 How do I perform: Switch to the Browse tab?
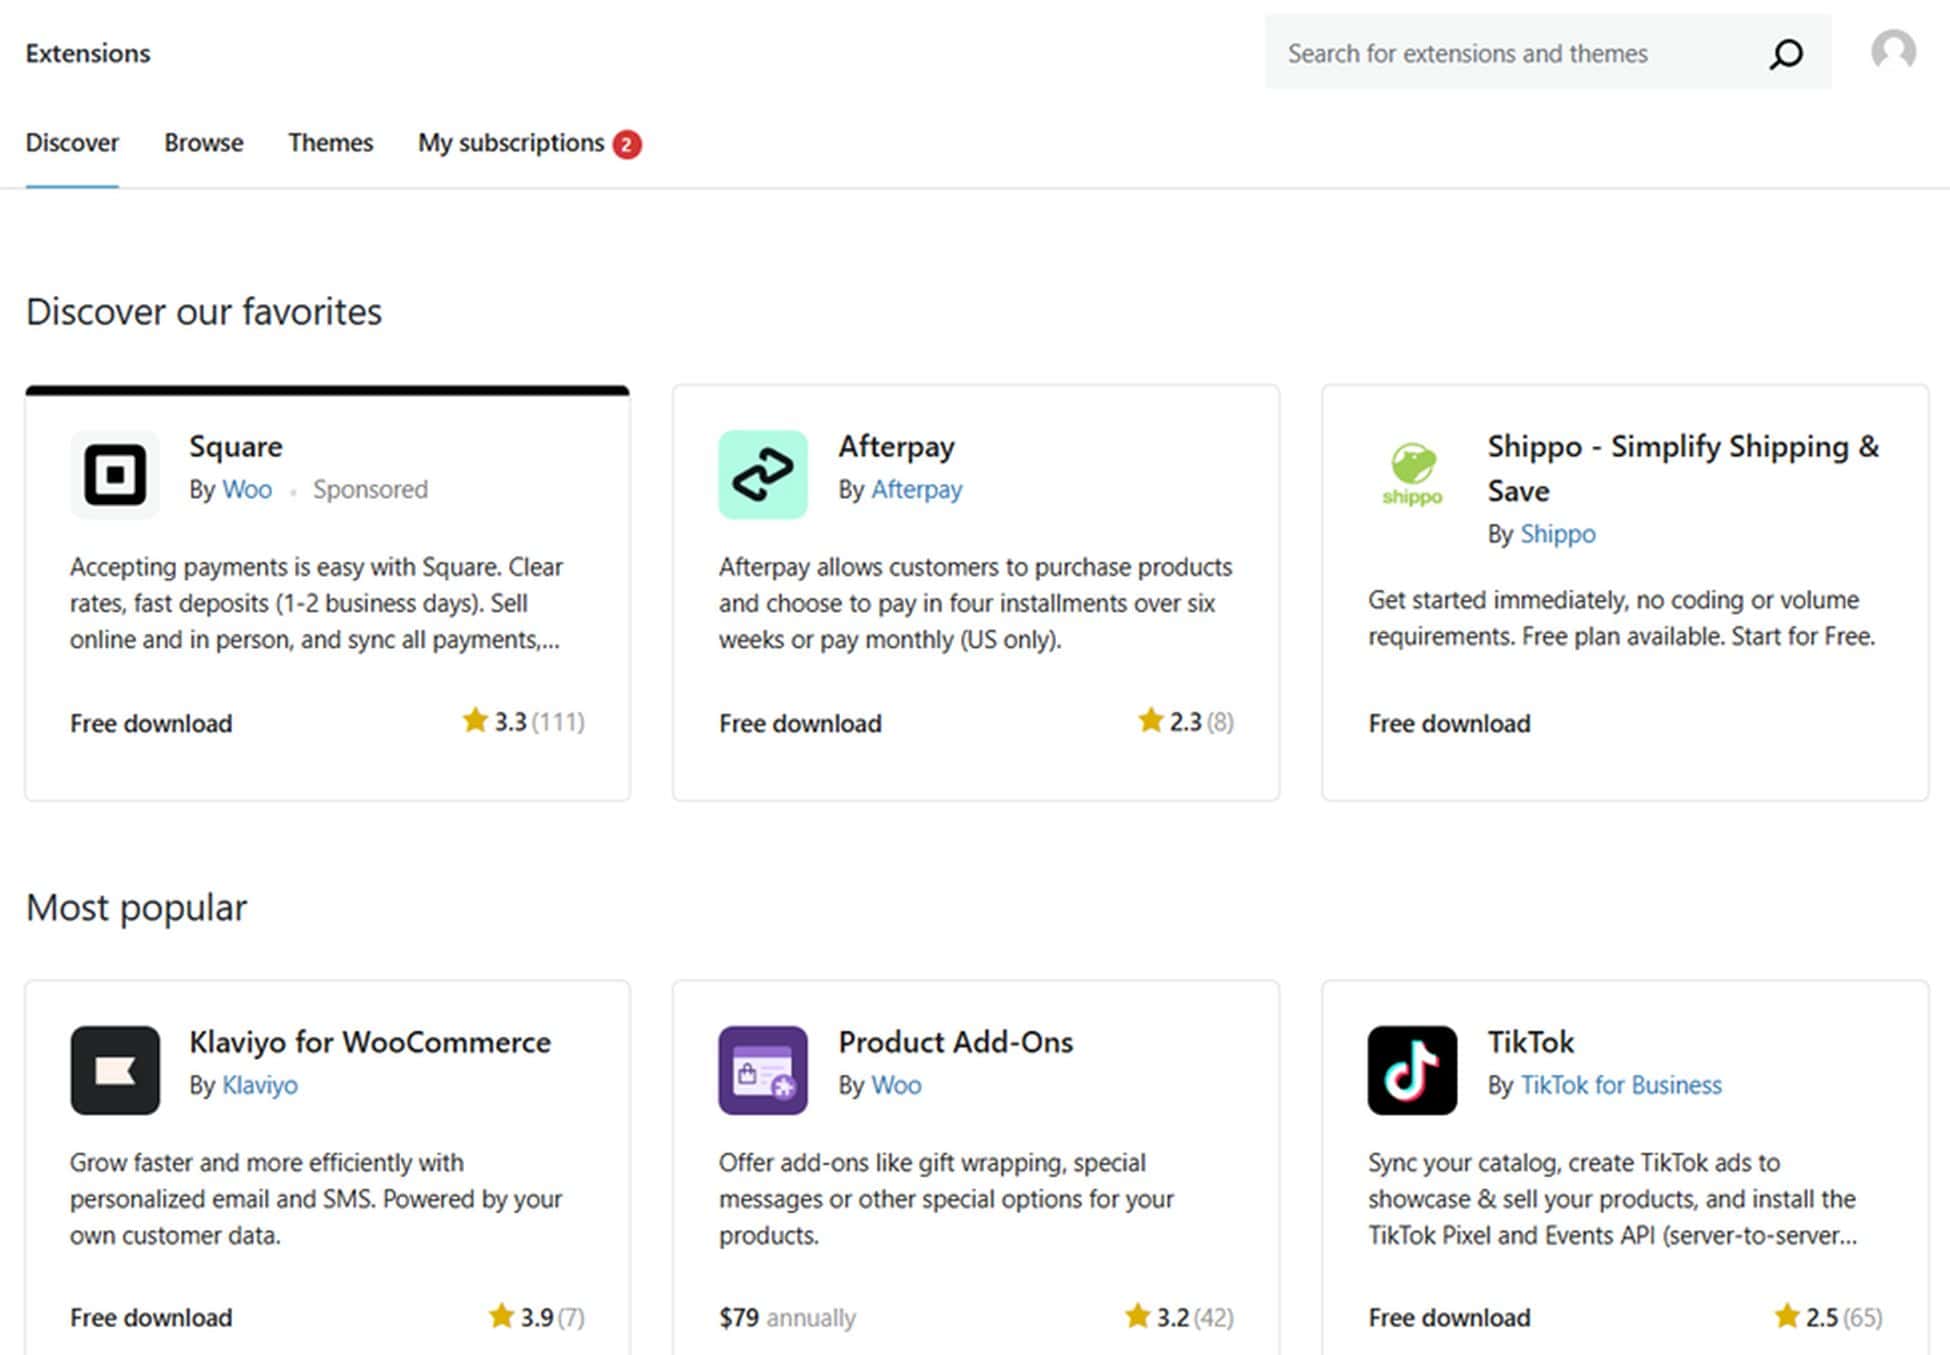coord(203,143)
